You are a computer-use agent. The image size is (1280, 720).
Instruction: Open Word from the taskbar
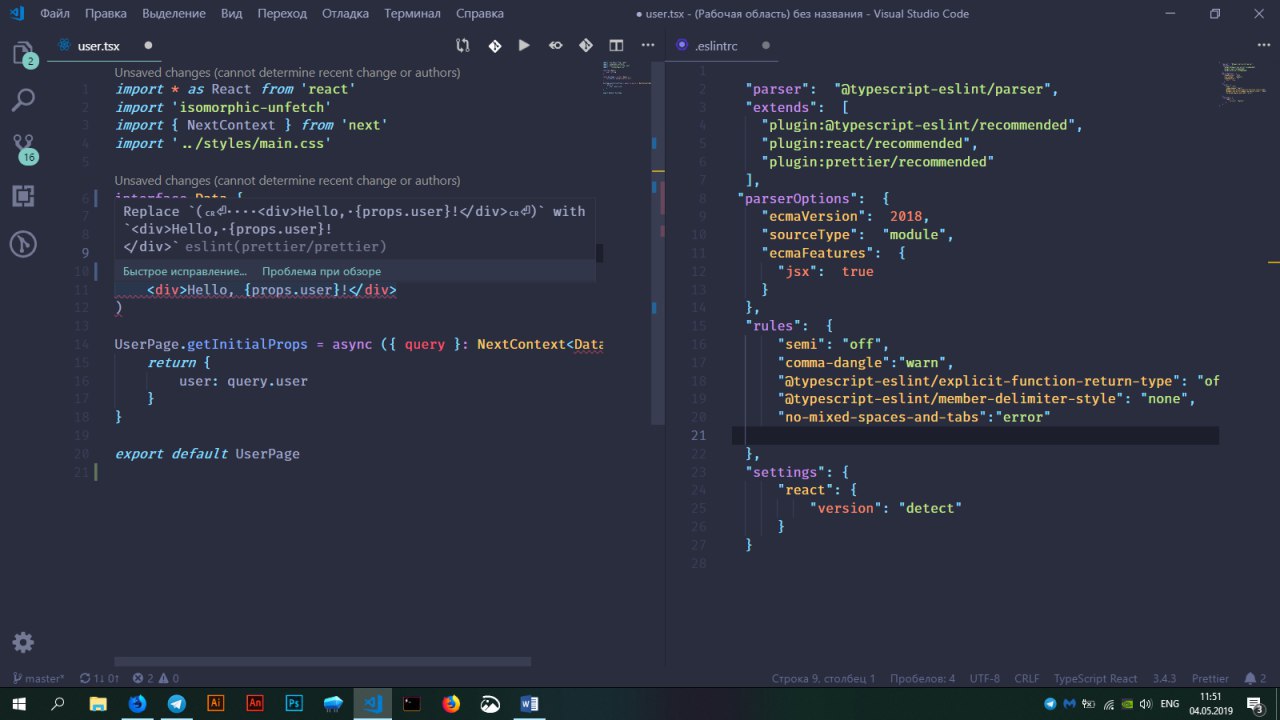pos(529,704)
